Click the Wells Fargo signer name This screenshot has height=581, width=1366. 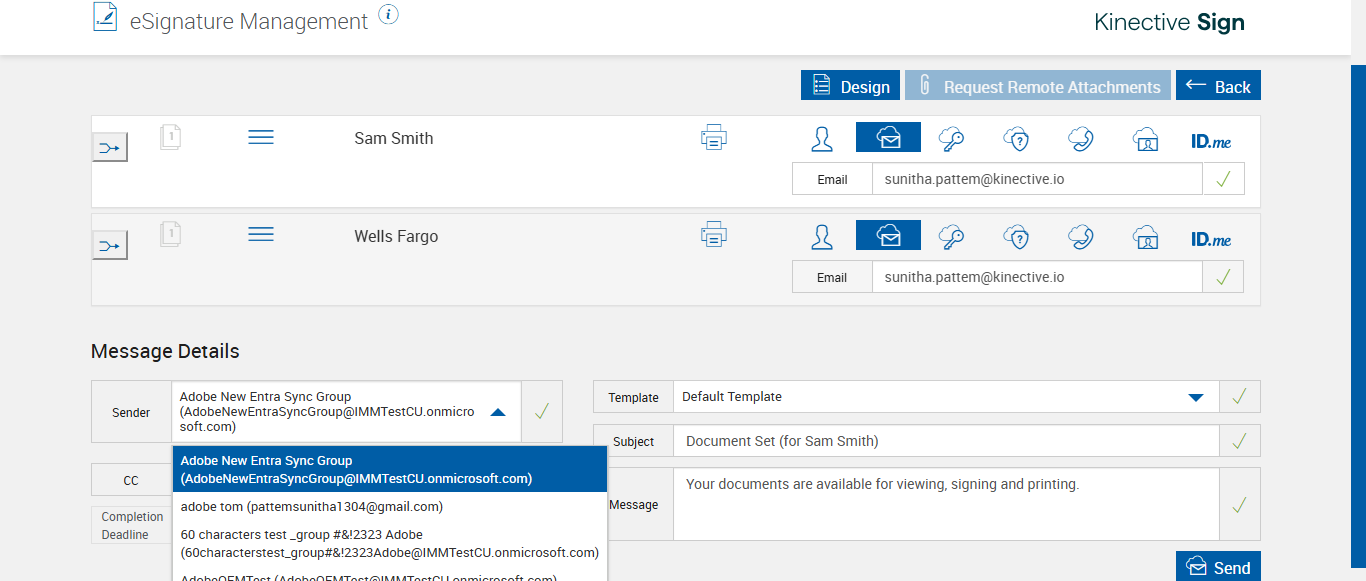tap(396, 236)
